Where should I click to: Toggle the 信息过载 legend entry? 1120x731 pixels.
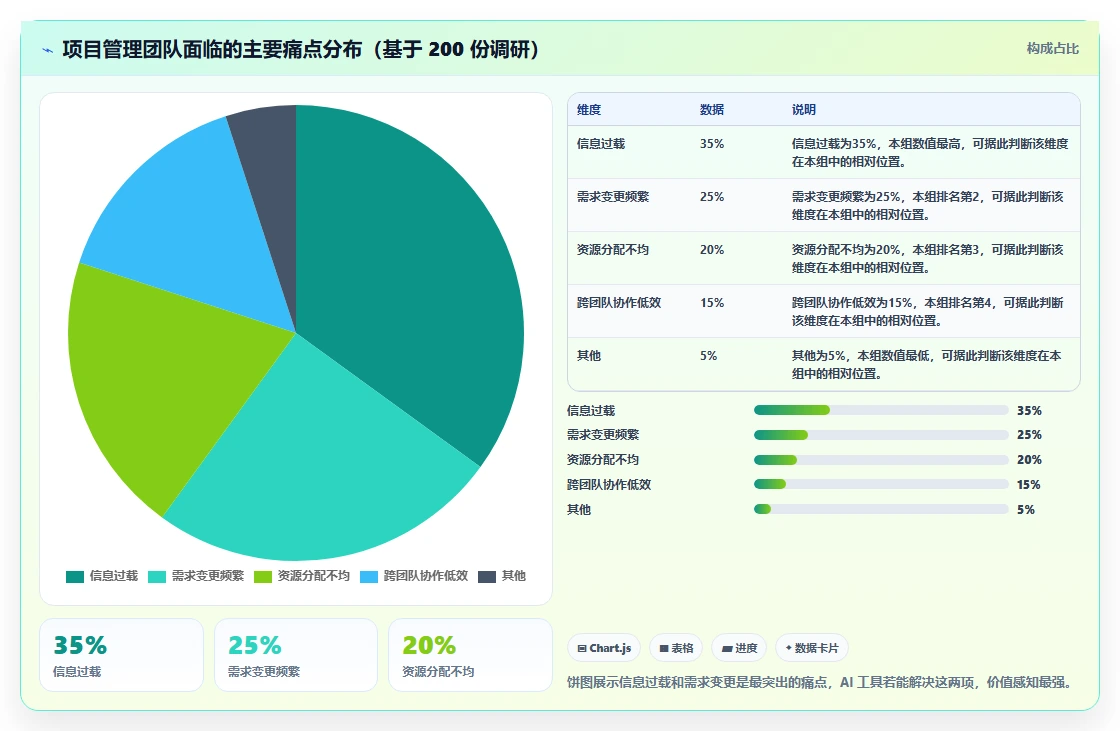(101, 576)
